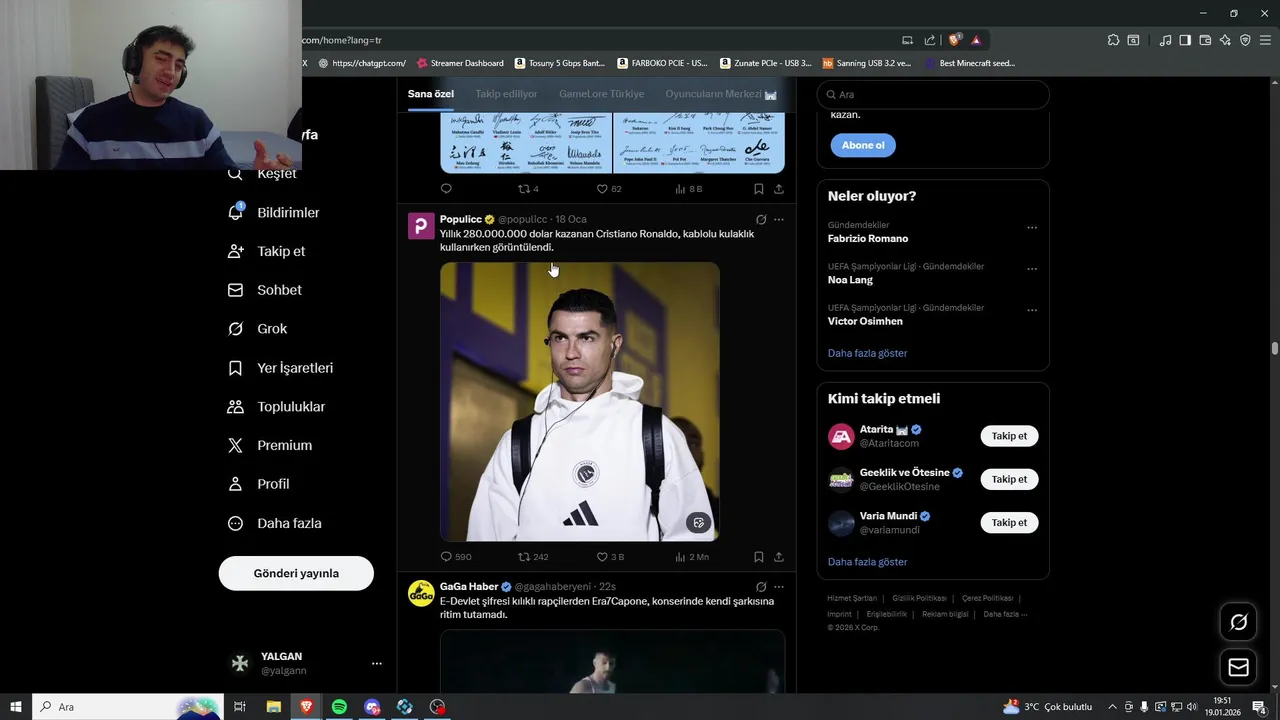Open Gizlilik Politikası footer link
The image size is (1280, 720).
tap(919, 598)
